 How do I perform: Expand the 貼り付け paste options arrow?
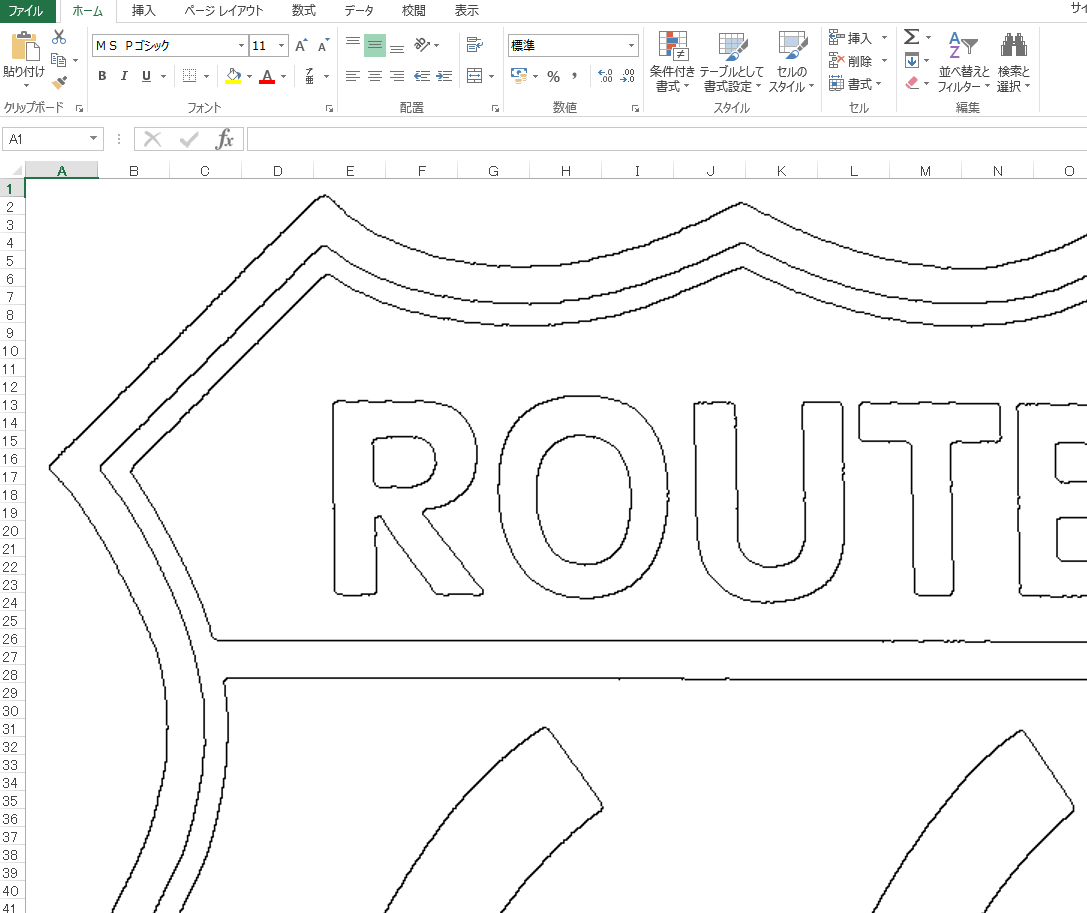tap(26, 87)
